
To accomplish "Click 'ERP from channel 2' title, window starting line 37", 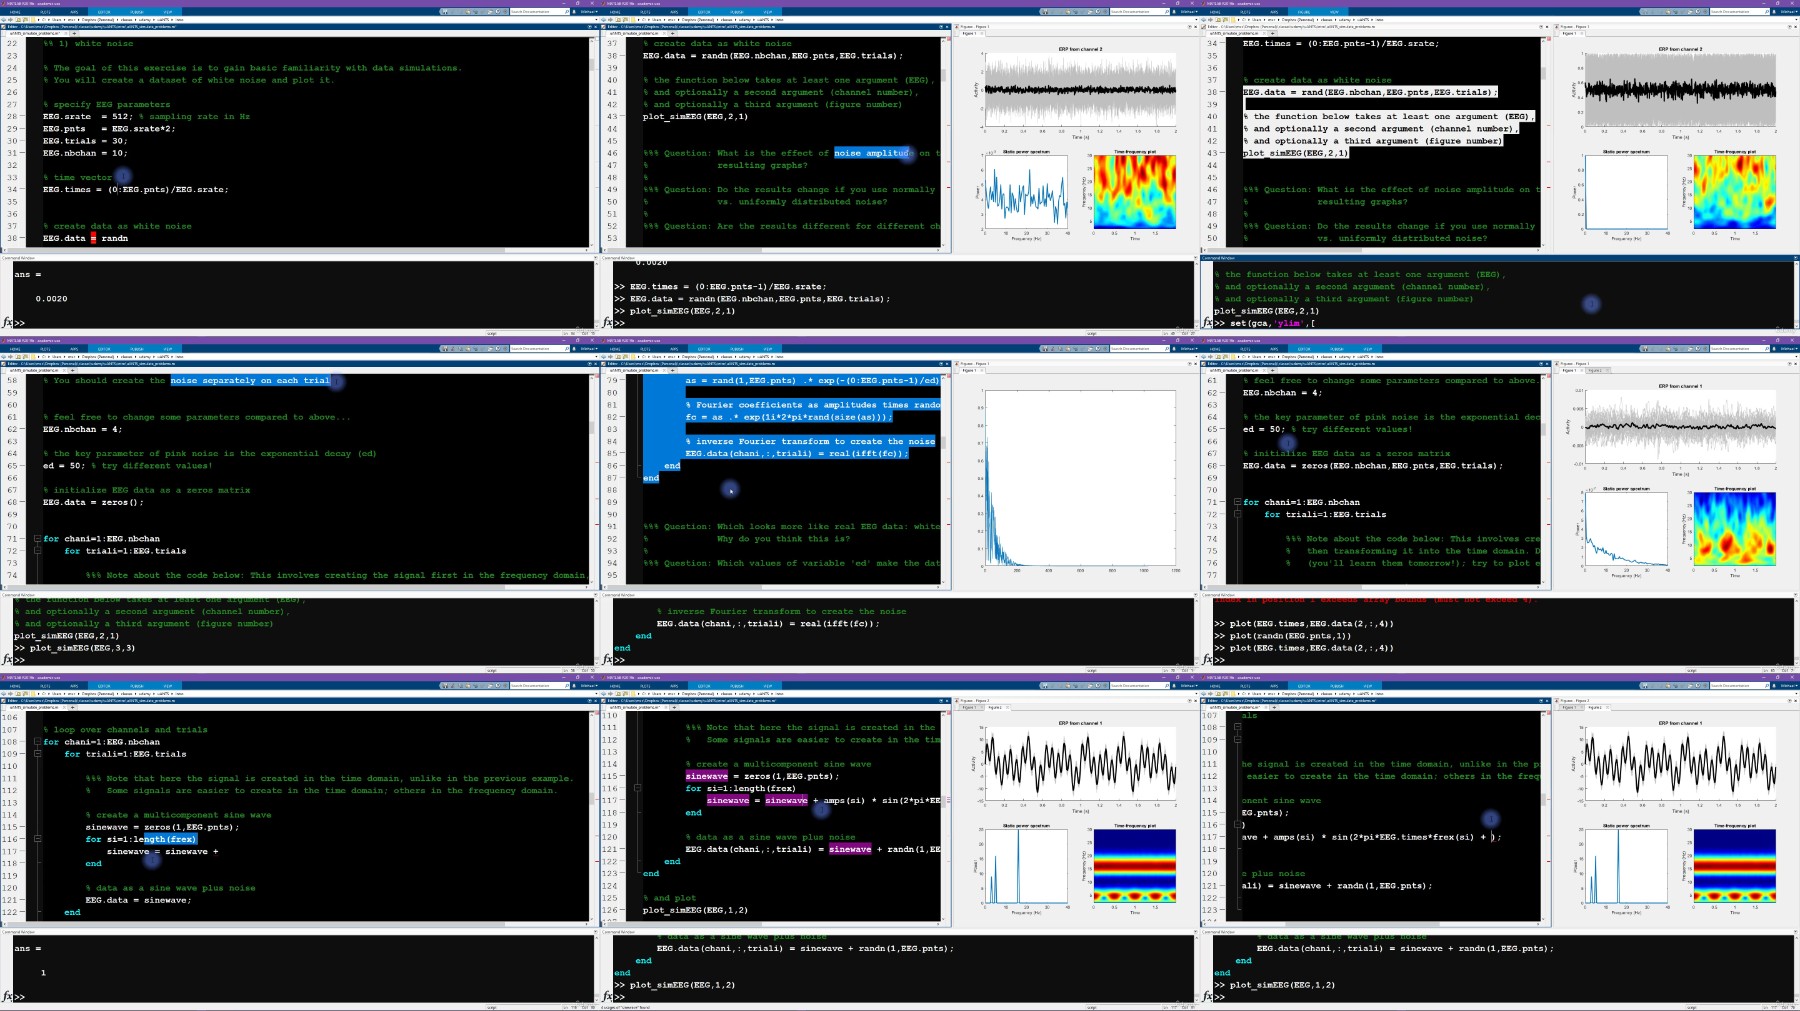I will (x=1080, y=49).
